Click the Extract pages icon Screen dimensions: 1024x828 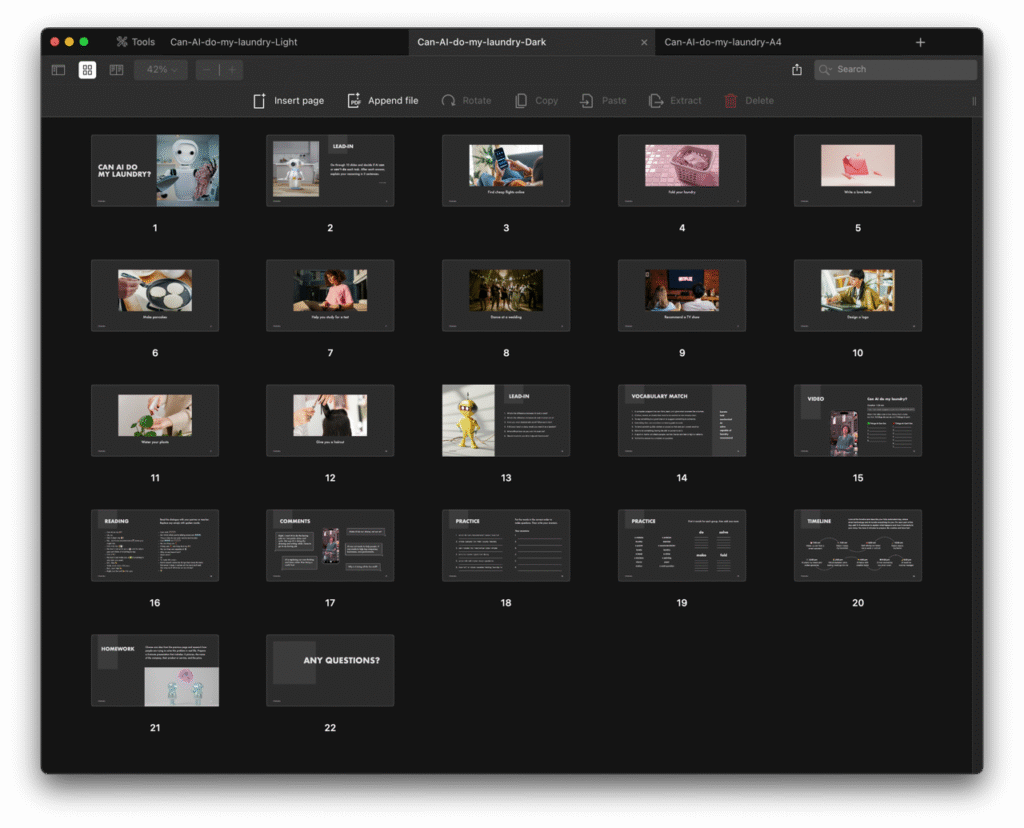click(x=656, y=101)
